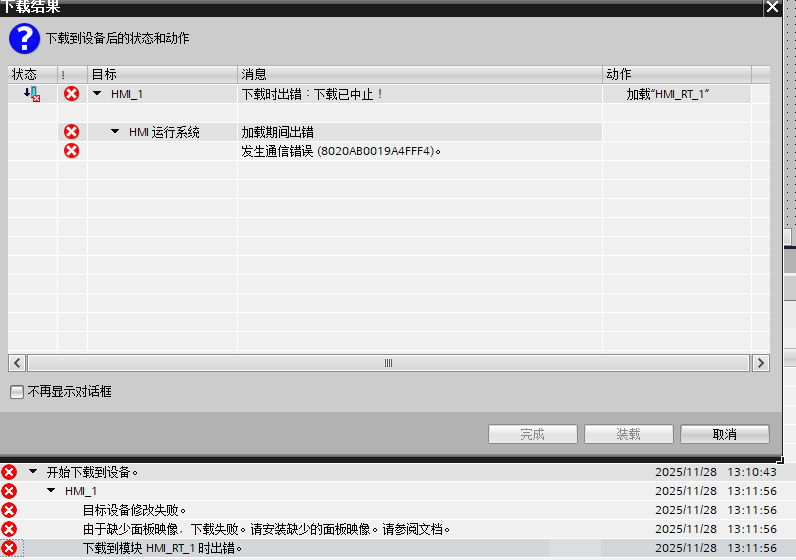The height and width of the screenshot is (560, 796).
Task: Click the "!" column header
Action: tap(72, 75)
